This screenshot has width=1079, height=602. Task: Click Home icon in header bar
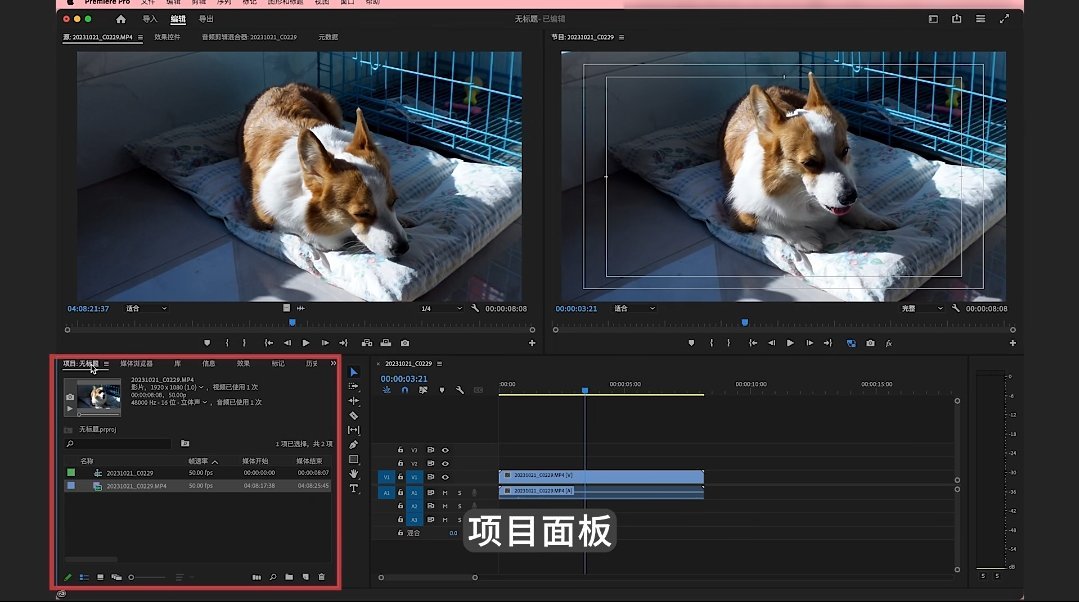tap(121, 19)
